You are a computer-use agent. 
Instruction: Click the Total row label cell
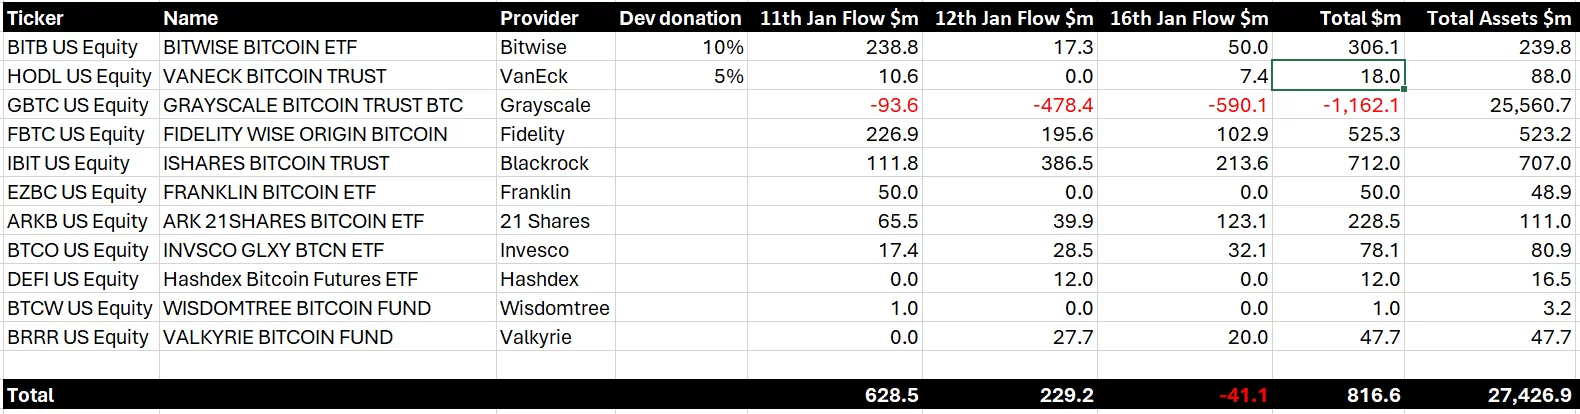point(31,395)
